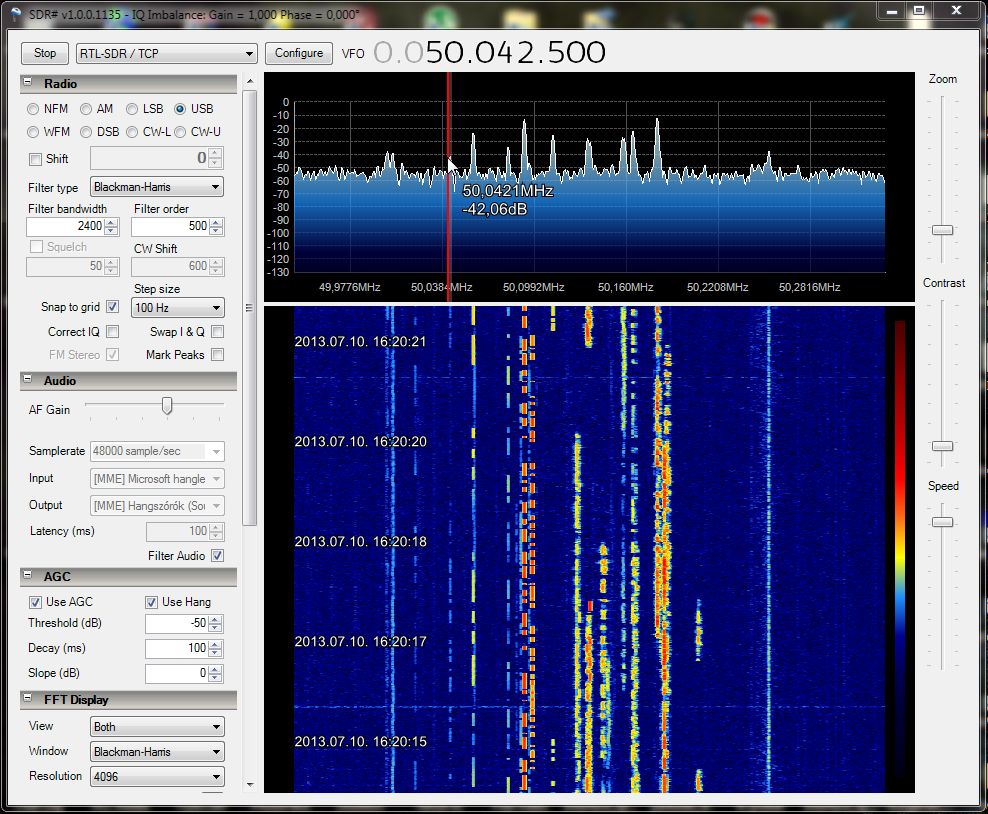
Task: Click the Zoom slider handle
Action: (x=942, y=230)
